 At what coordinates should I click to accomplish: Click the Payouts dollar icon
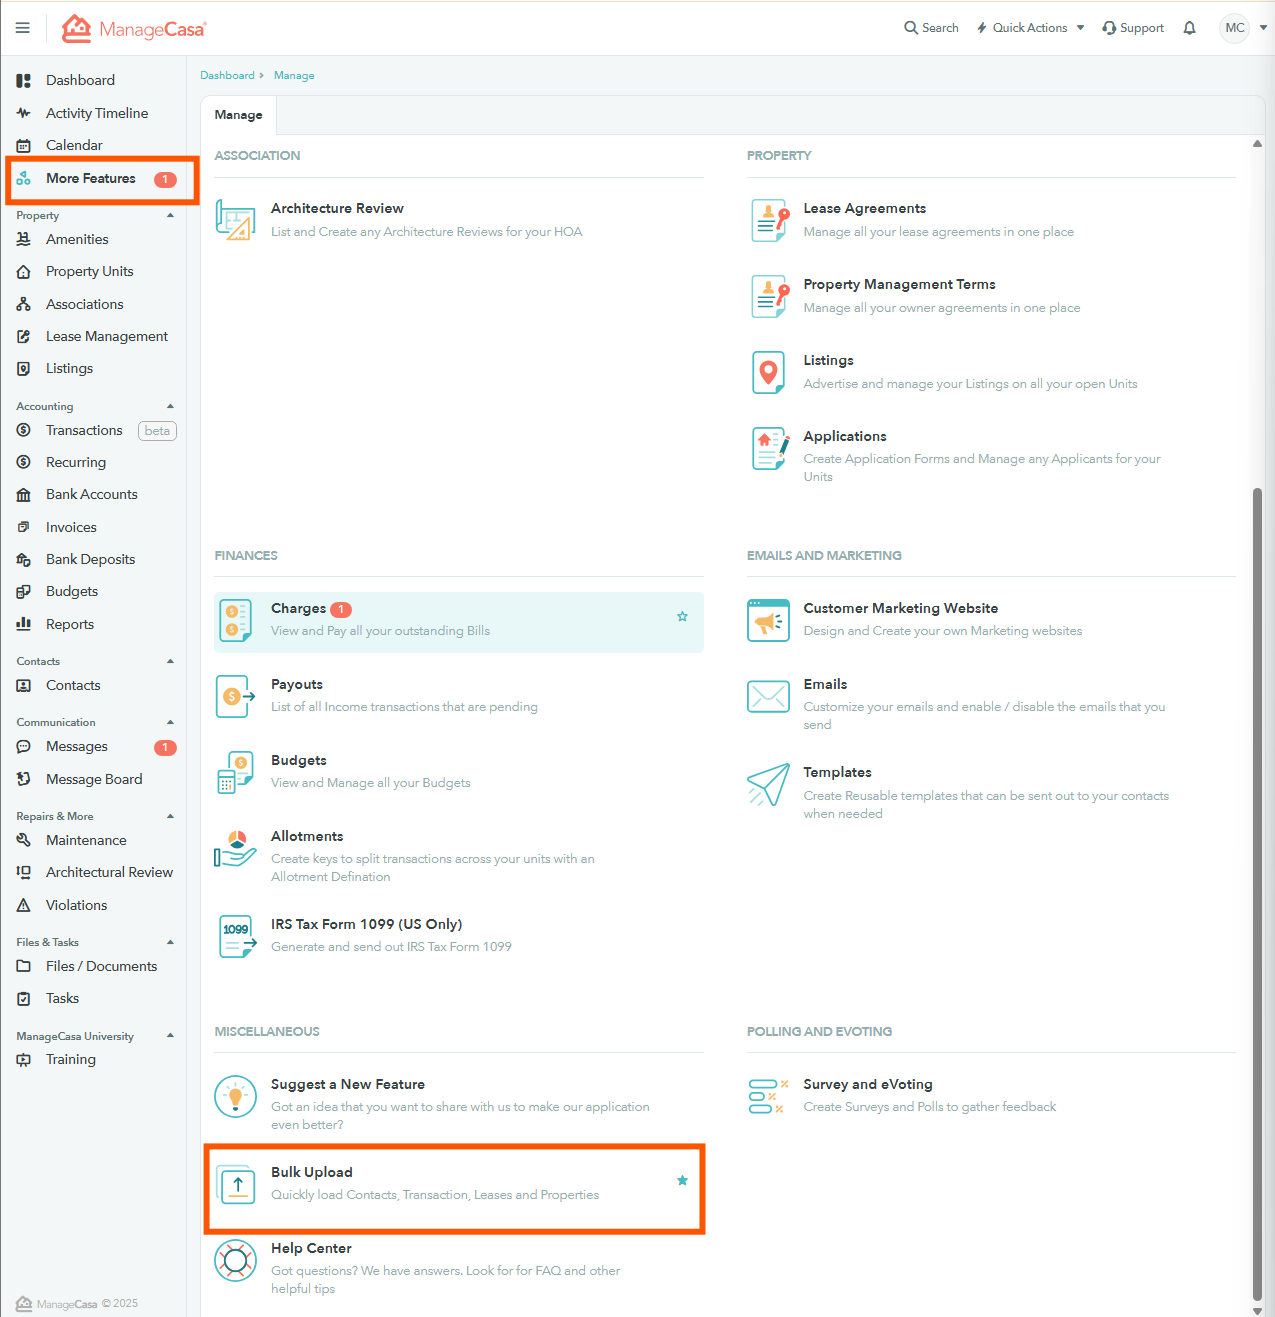pos(236,696)
